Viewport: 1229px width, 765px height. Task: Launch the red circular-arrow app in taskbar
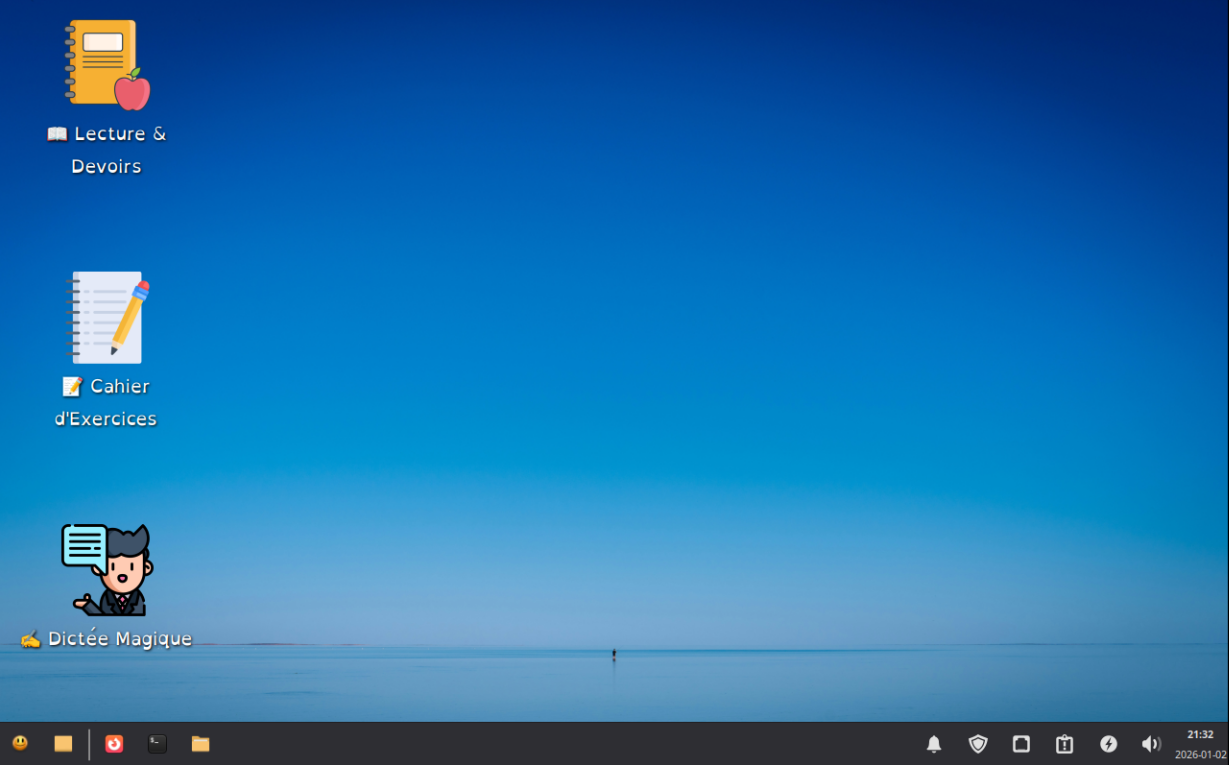[114, 743]
